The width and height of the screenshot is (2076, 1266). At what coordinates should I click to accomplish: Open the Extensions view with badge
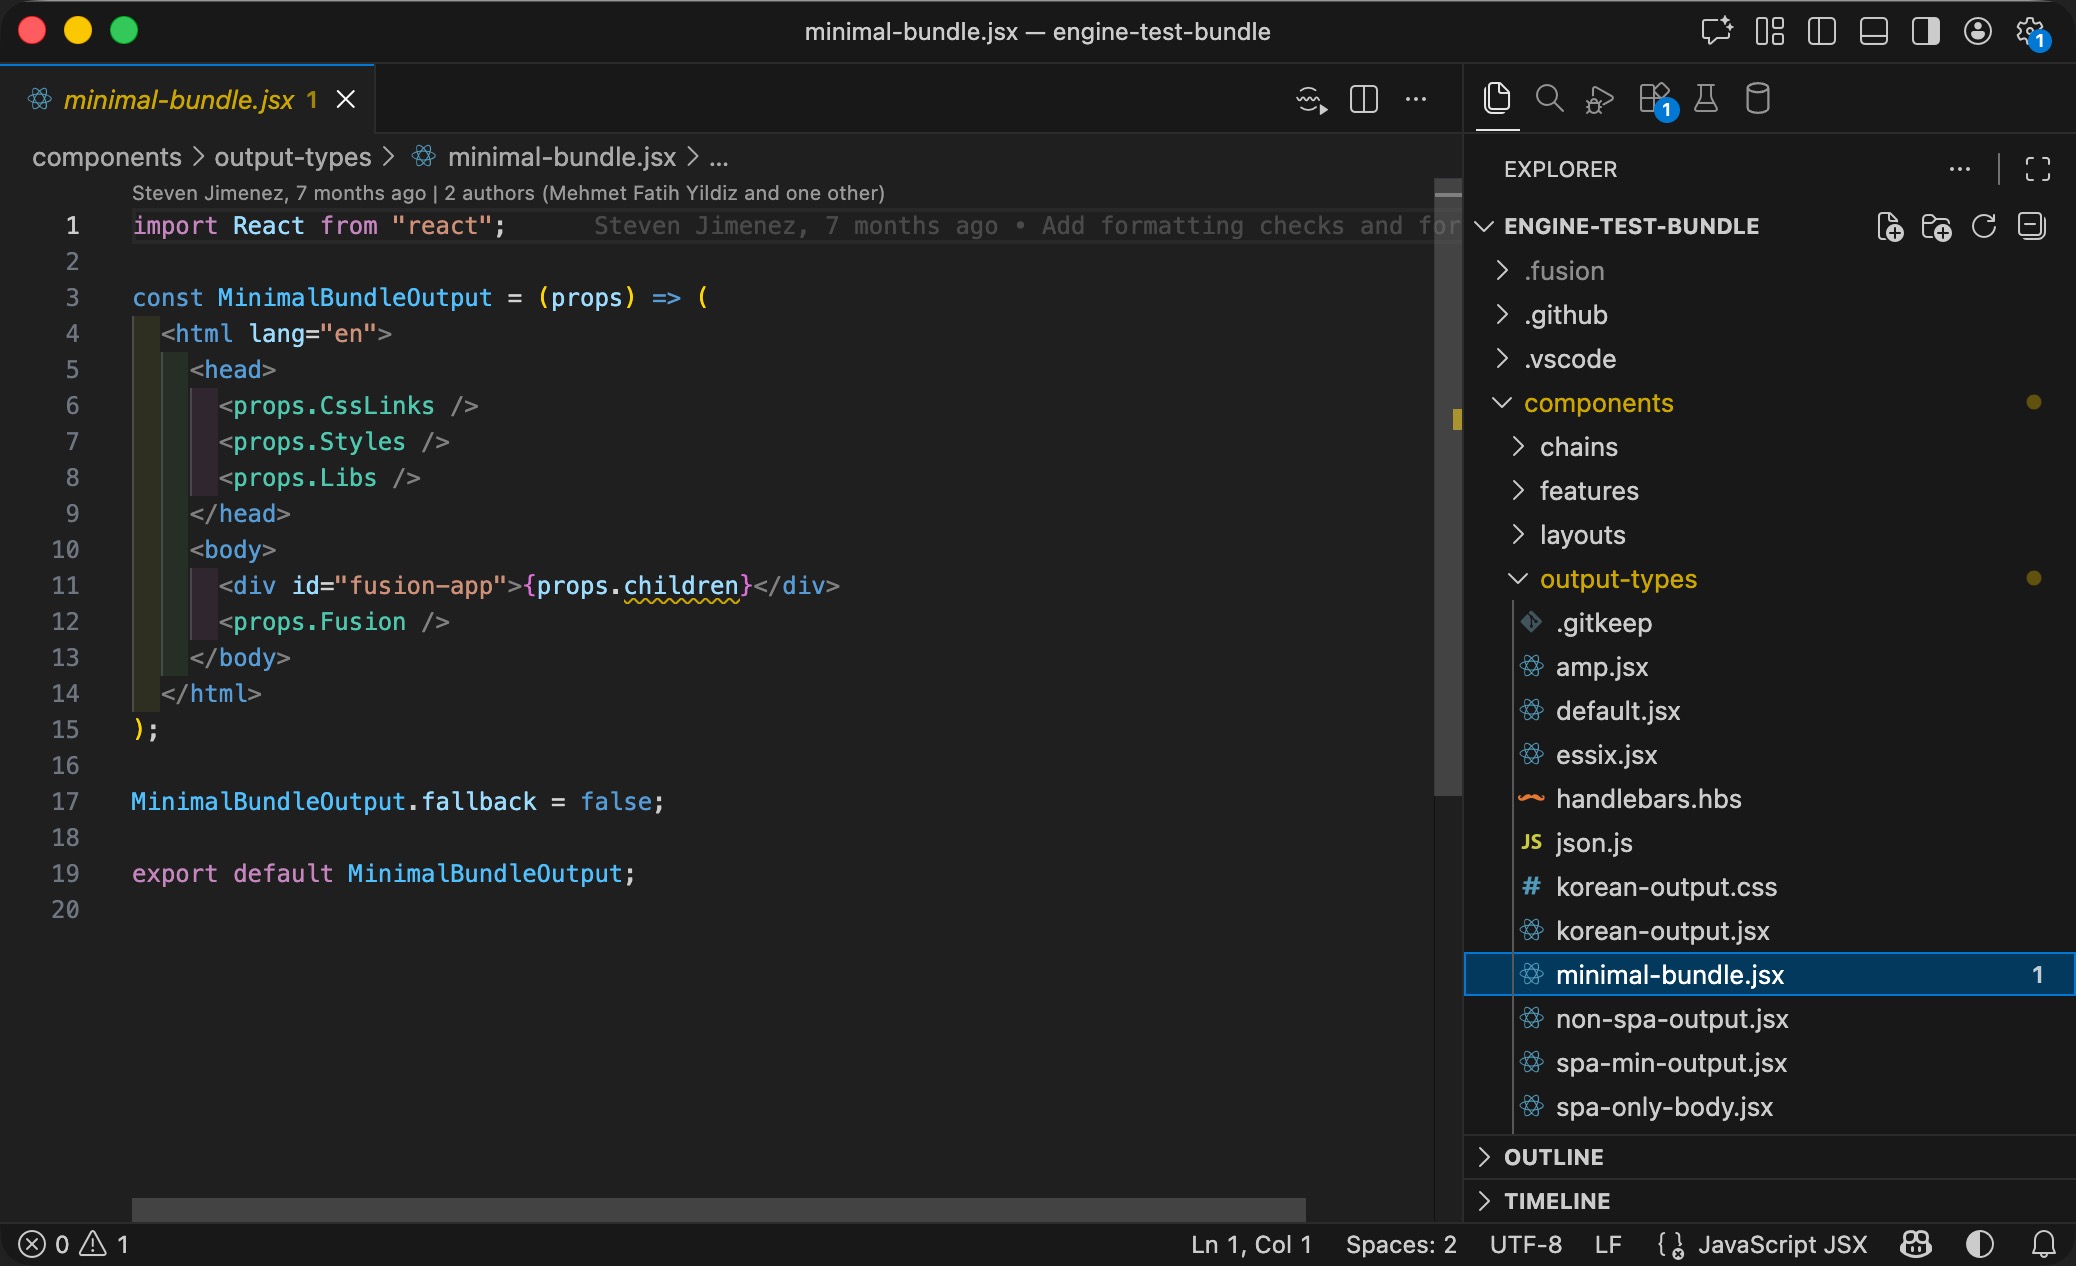pos(1655,99)
